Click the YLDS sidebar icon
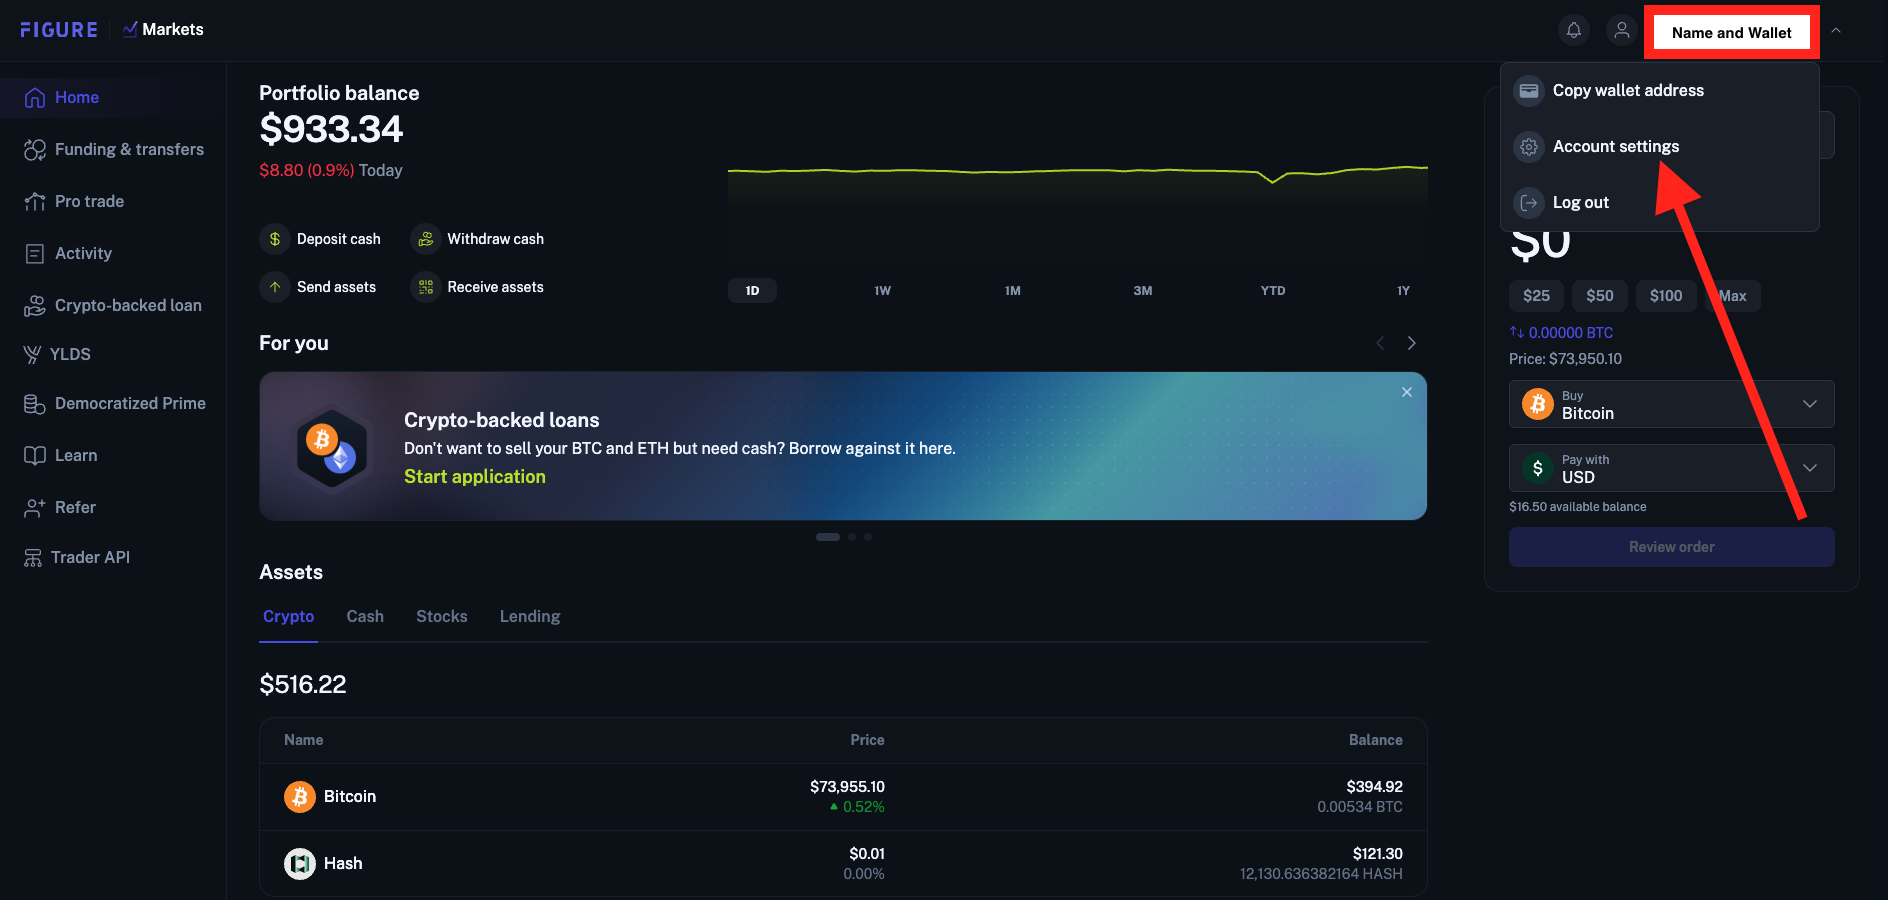The height and width of the screenshot is (900, 1888). coord(32,354)
